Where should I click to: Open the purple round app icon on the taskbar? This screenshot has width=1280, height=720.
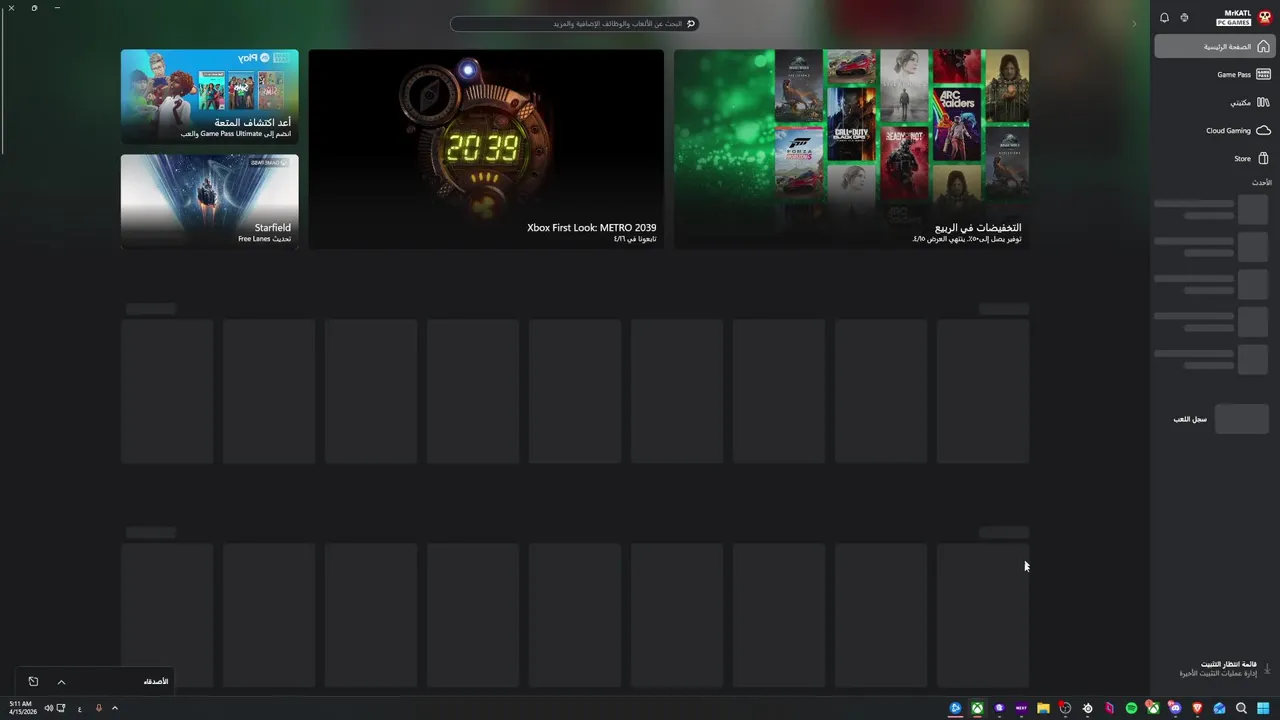[999, 708]
